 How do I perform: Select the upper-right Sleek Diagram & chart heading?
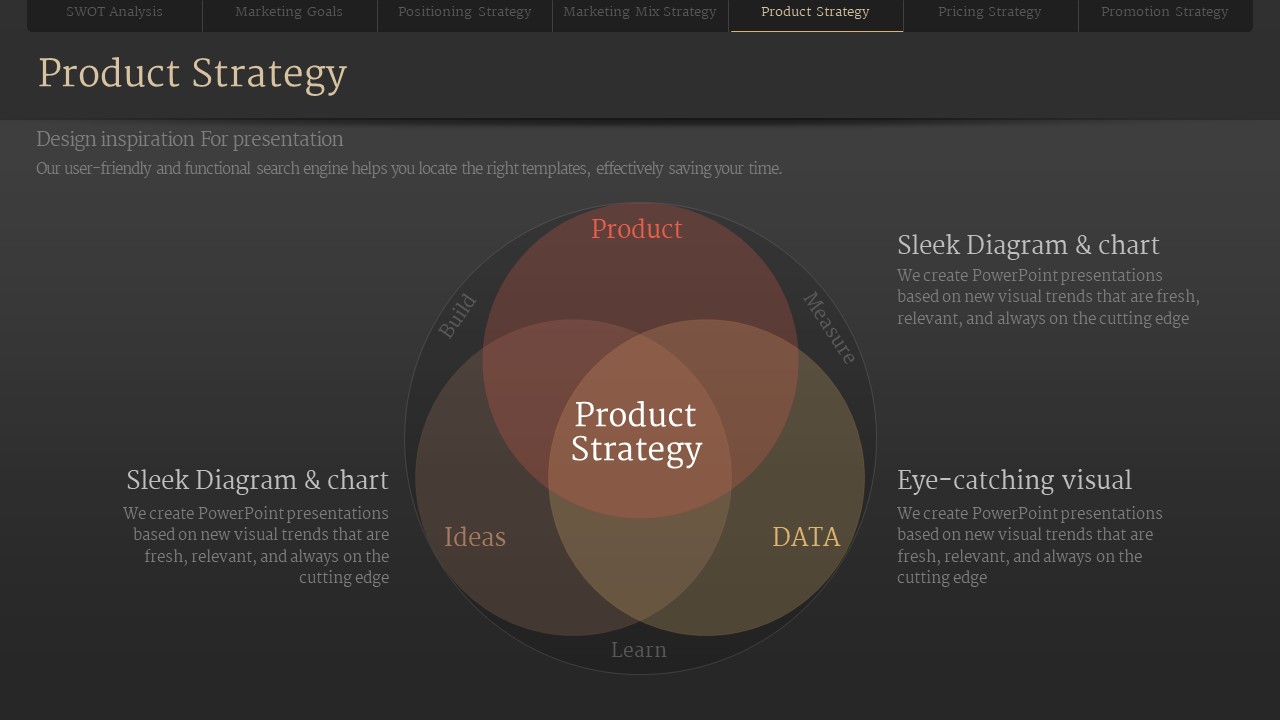(x=1028, y=245)
